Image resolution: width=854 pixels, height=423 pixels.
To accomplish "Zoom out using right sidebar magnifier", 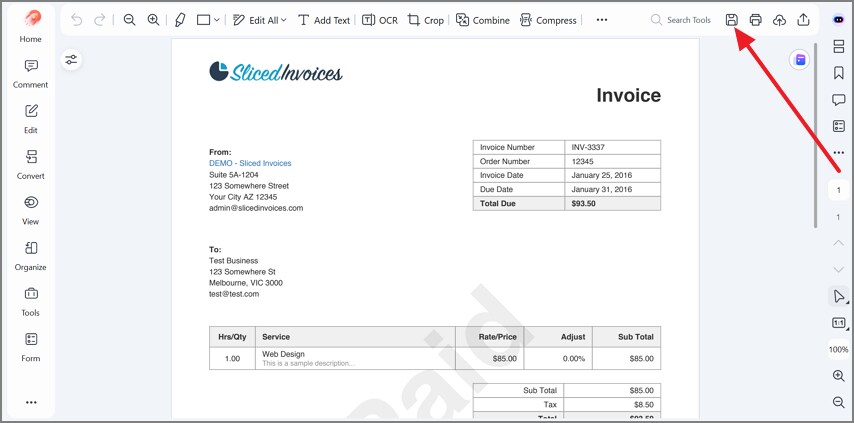I will tap(839, 402).
